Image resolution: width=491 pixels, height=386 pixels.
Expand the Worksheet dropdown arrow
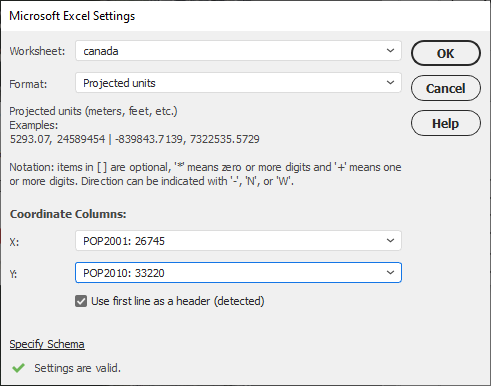[390, 51]
